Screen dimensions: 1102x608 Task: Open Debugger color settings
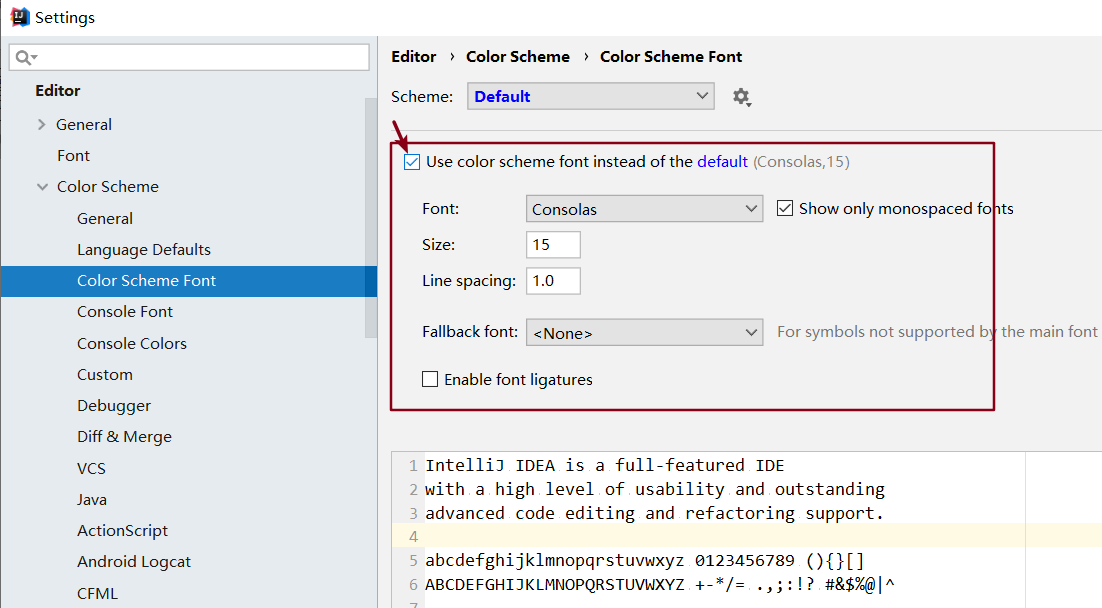pos(114,406)
